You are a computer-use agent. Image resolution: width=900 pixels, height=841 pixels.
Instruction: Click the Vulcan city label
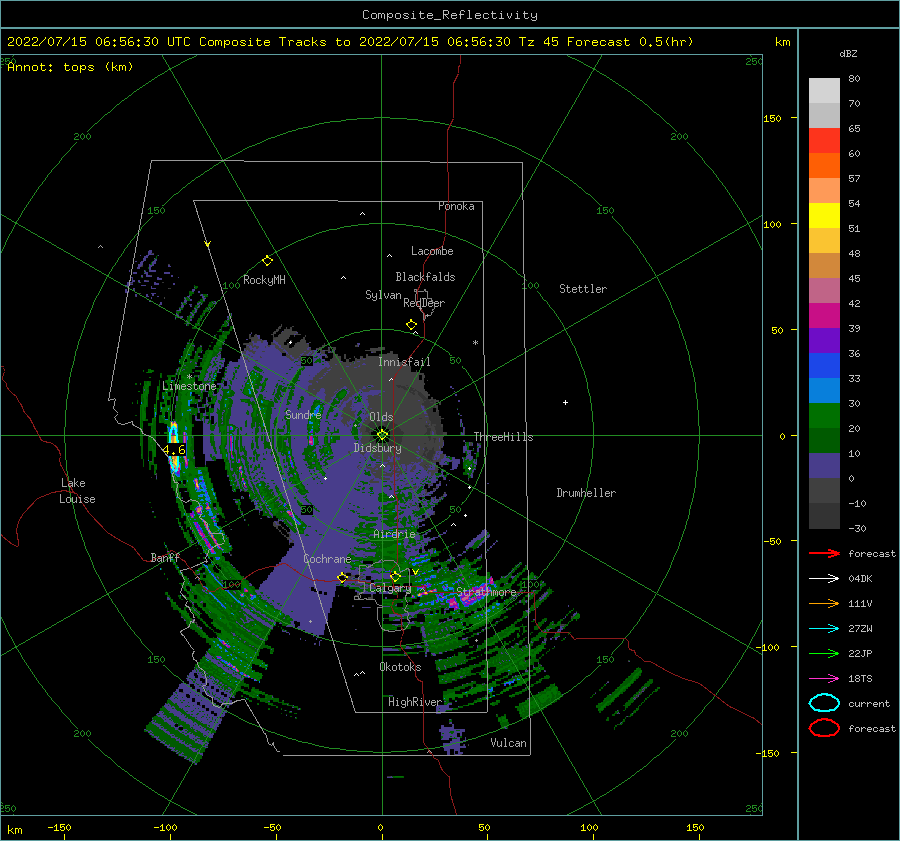(509, 743)
